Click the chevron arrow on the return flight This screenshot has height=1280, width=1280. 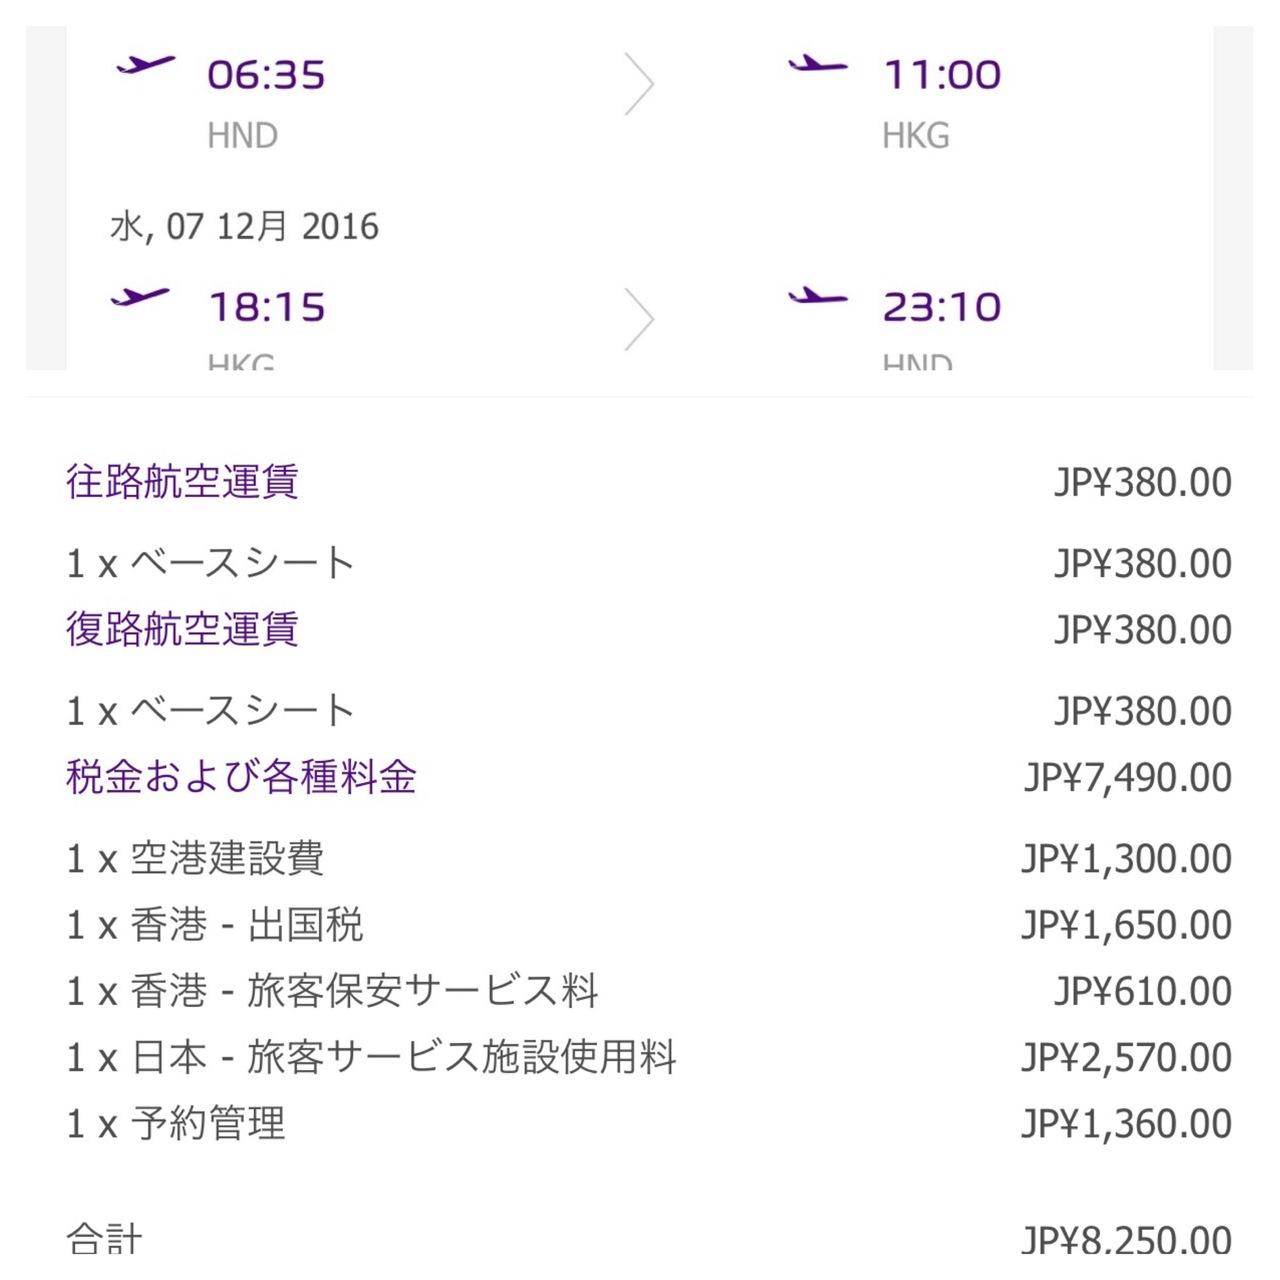pyautogui.click(x=639, y=320)
